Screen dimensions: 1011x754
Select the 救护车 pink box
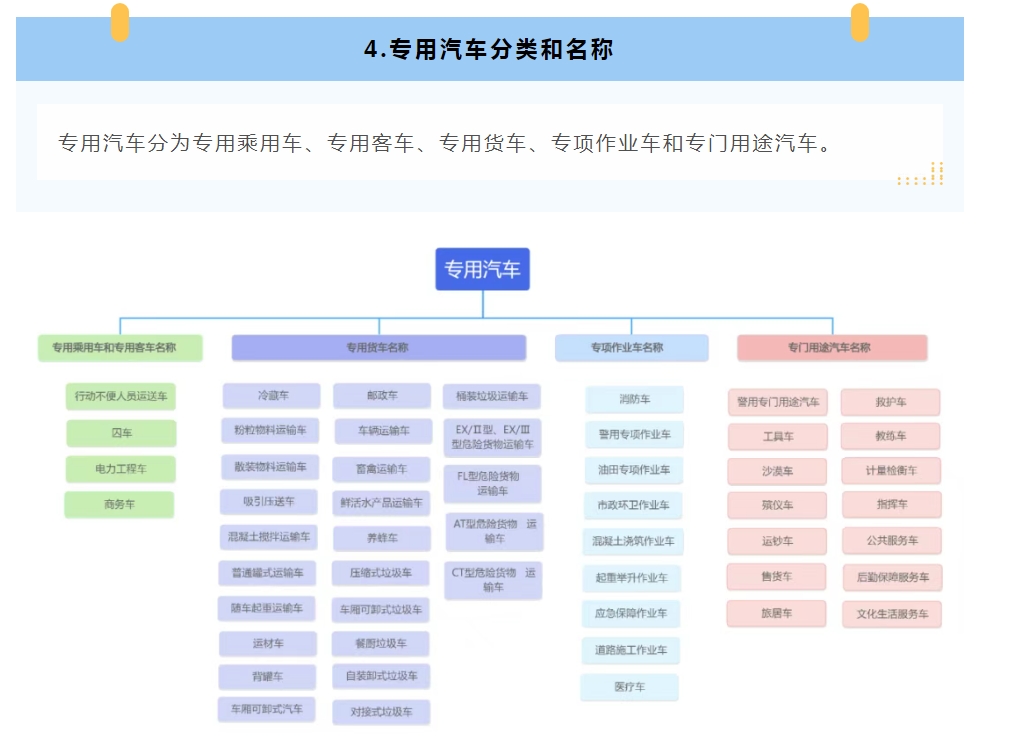[890, 402]
